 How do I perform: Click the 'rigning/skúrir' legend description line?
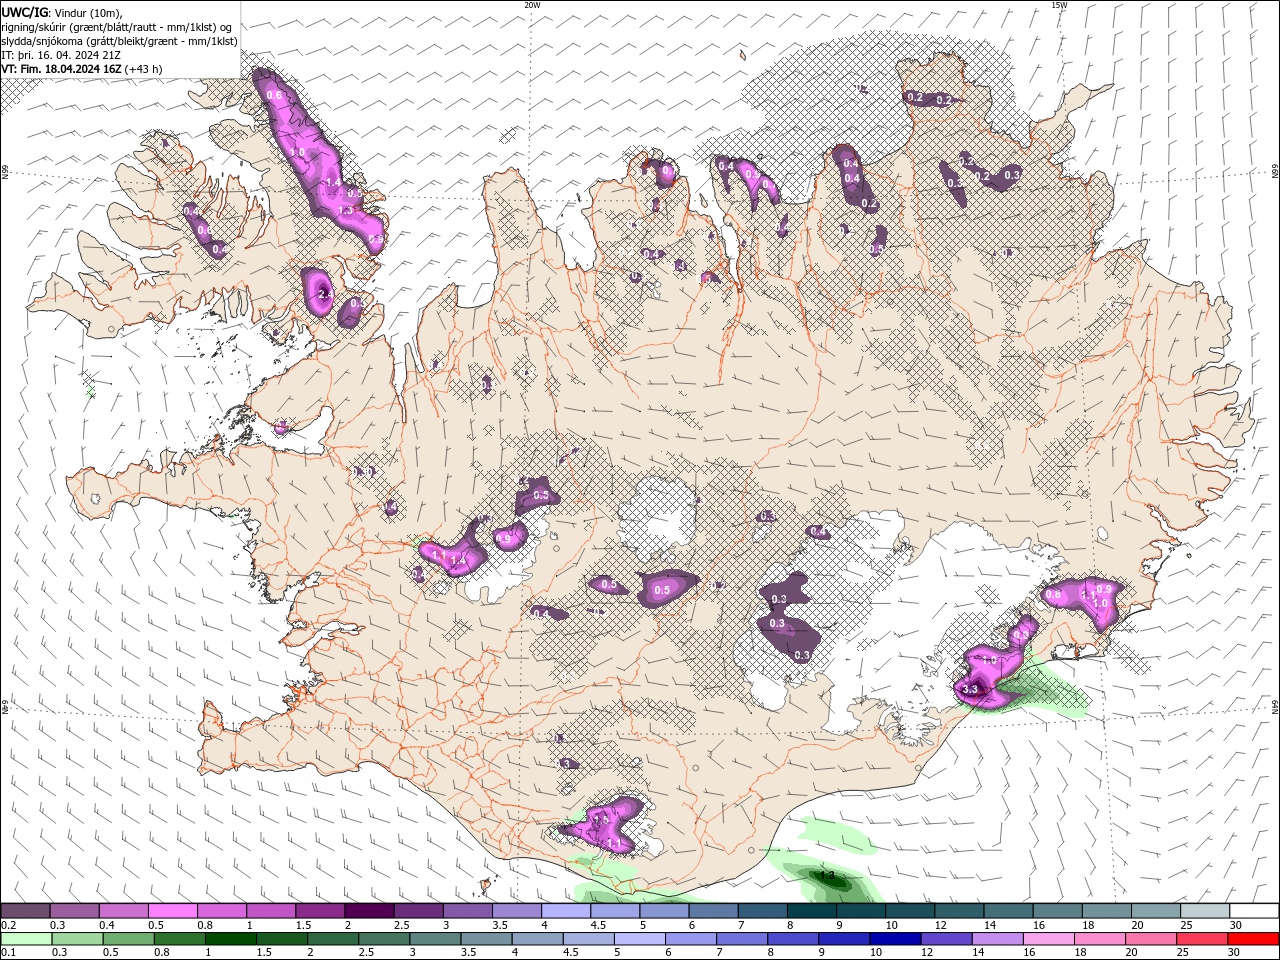click(117, 27)
